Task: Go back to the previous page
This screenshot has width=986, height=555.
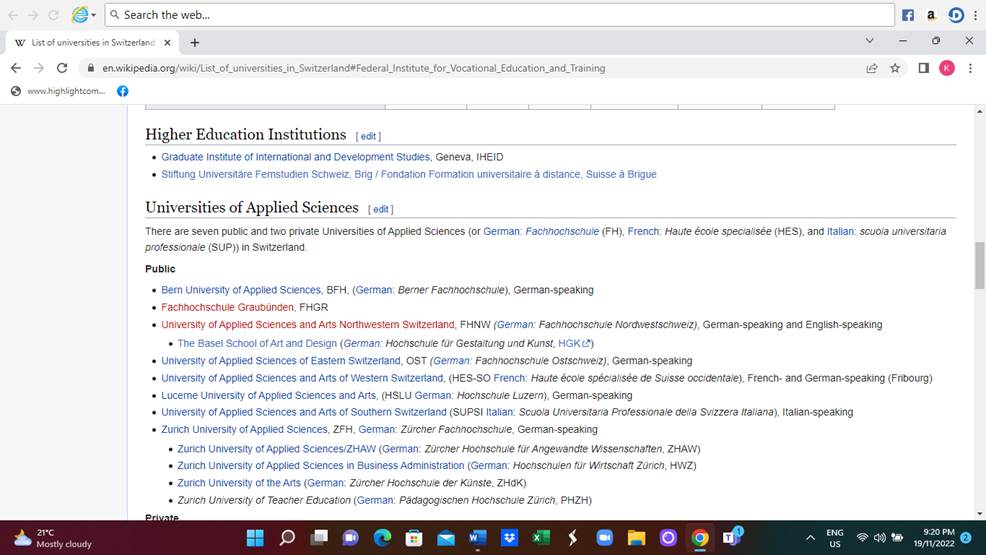Action: (16, 68)
